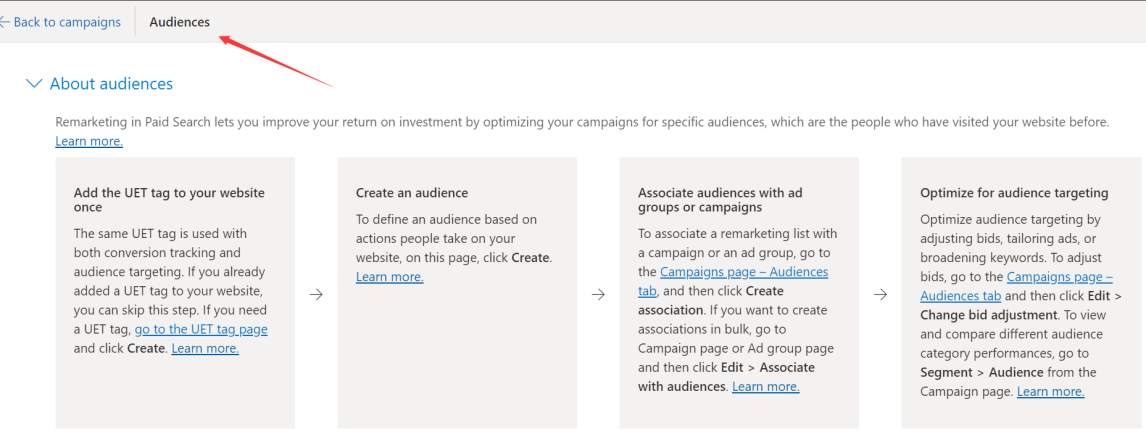Click arrow between Associate and Optimize cards

tap(880, 295)
